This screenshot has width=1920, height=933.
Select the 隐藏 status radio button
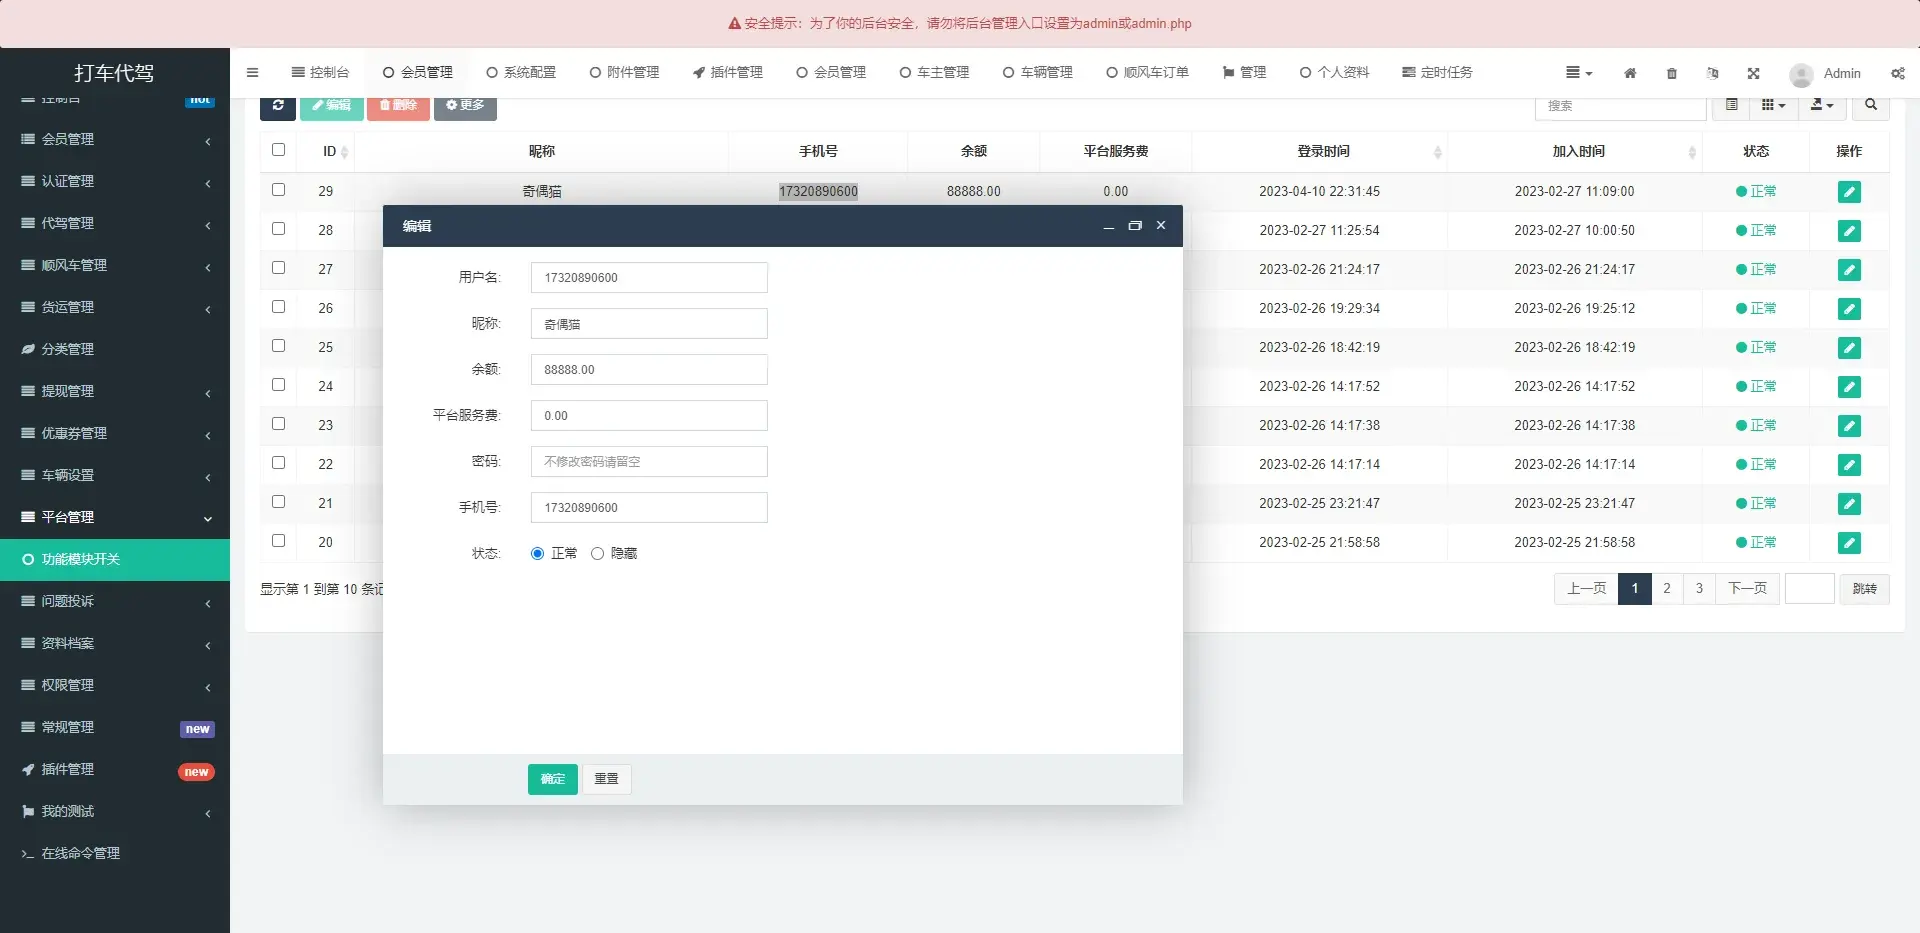click(x=597, y=553)
